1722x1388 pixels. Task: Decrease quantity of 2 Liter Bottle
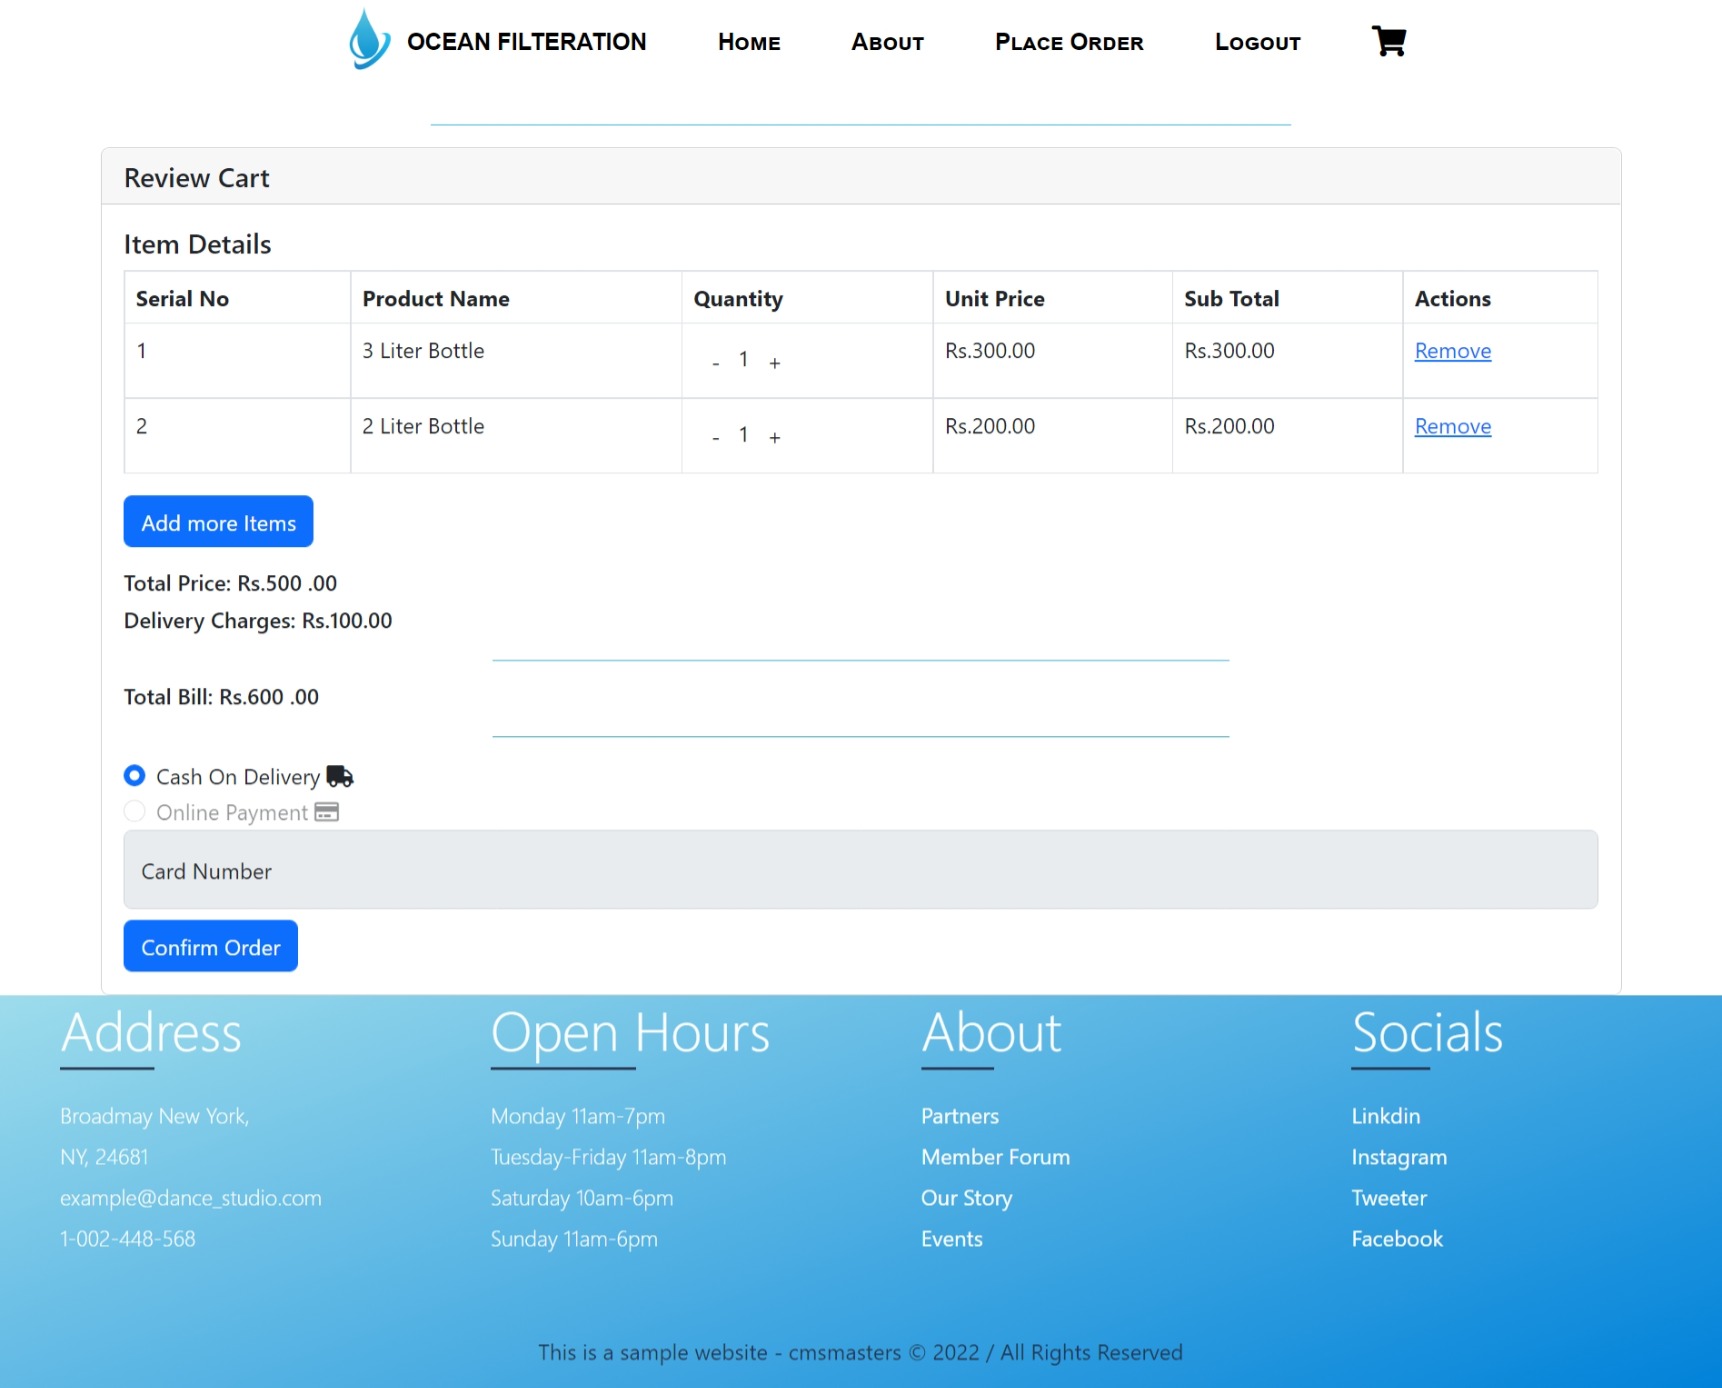[x=716, y=438]
